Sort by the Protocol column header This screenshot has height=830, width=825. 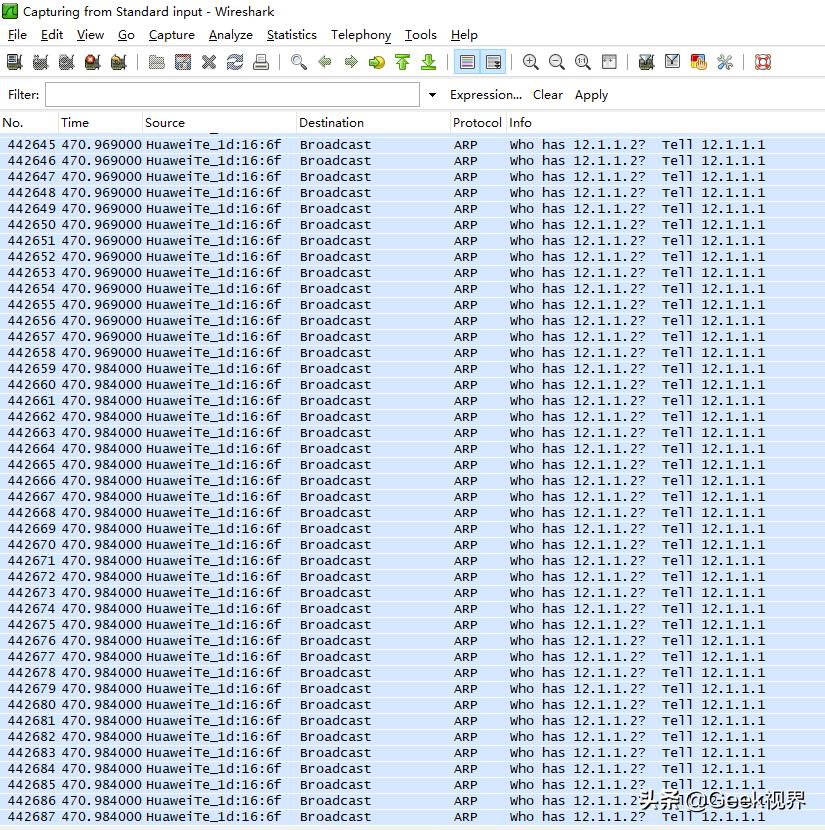[478, 122]
